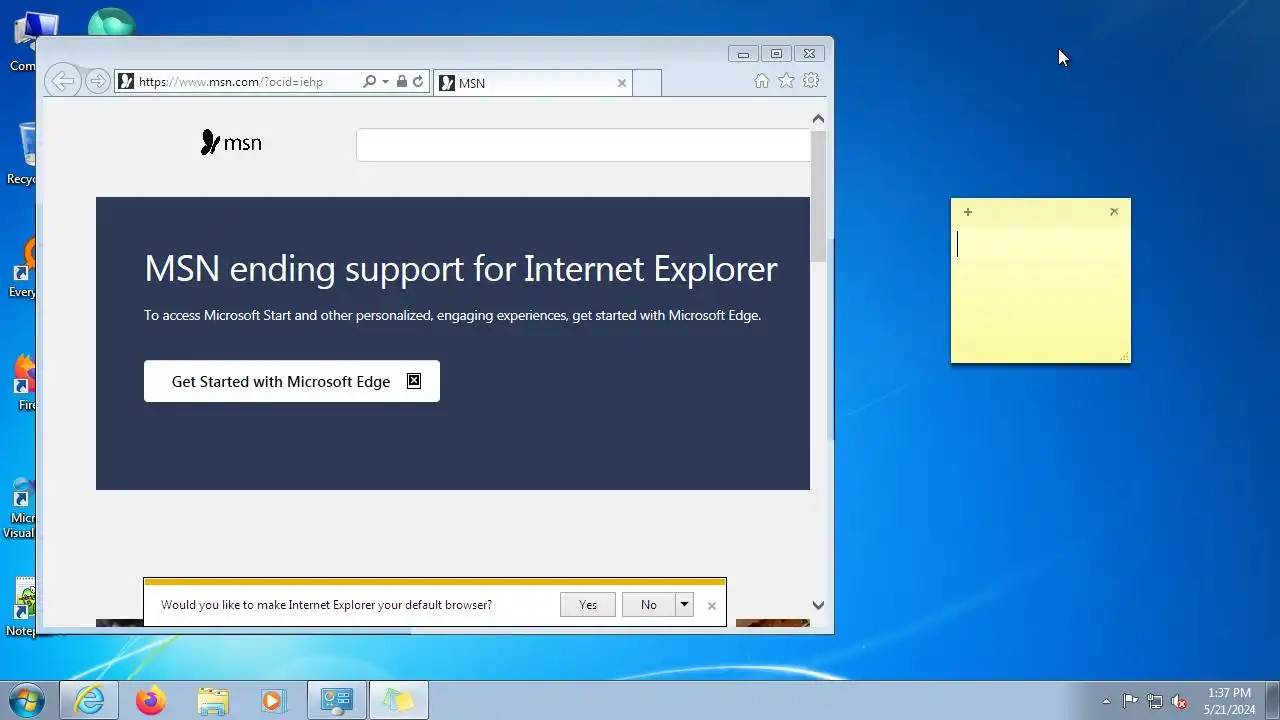Click No on default browser prompt
The height and width of the screenshot is (720, 1280).
click(649, 604)
